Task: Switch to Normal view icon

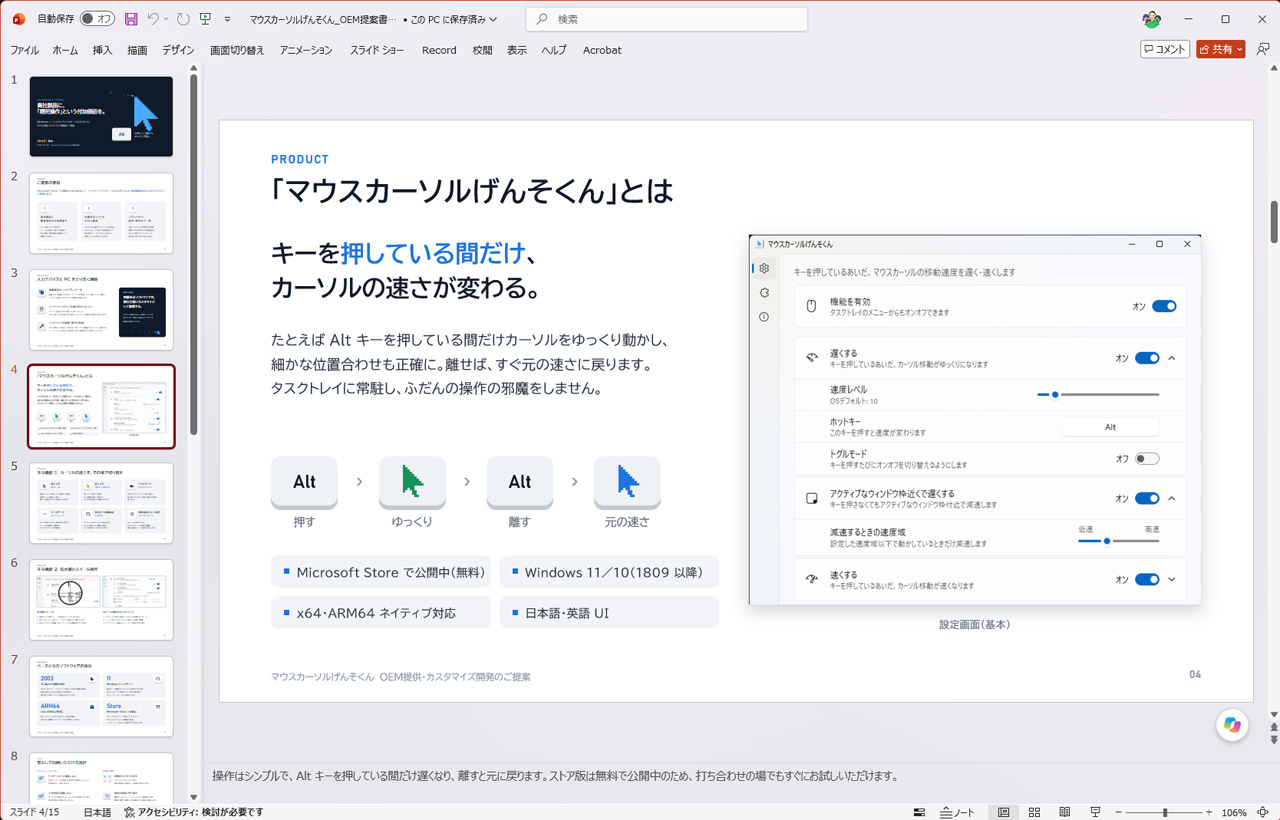Action: (x=1004, y=812)
